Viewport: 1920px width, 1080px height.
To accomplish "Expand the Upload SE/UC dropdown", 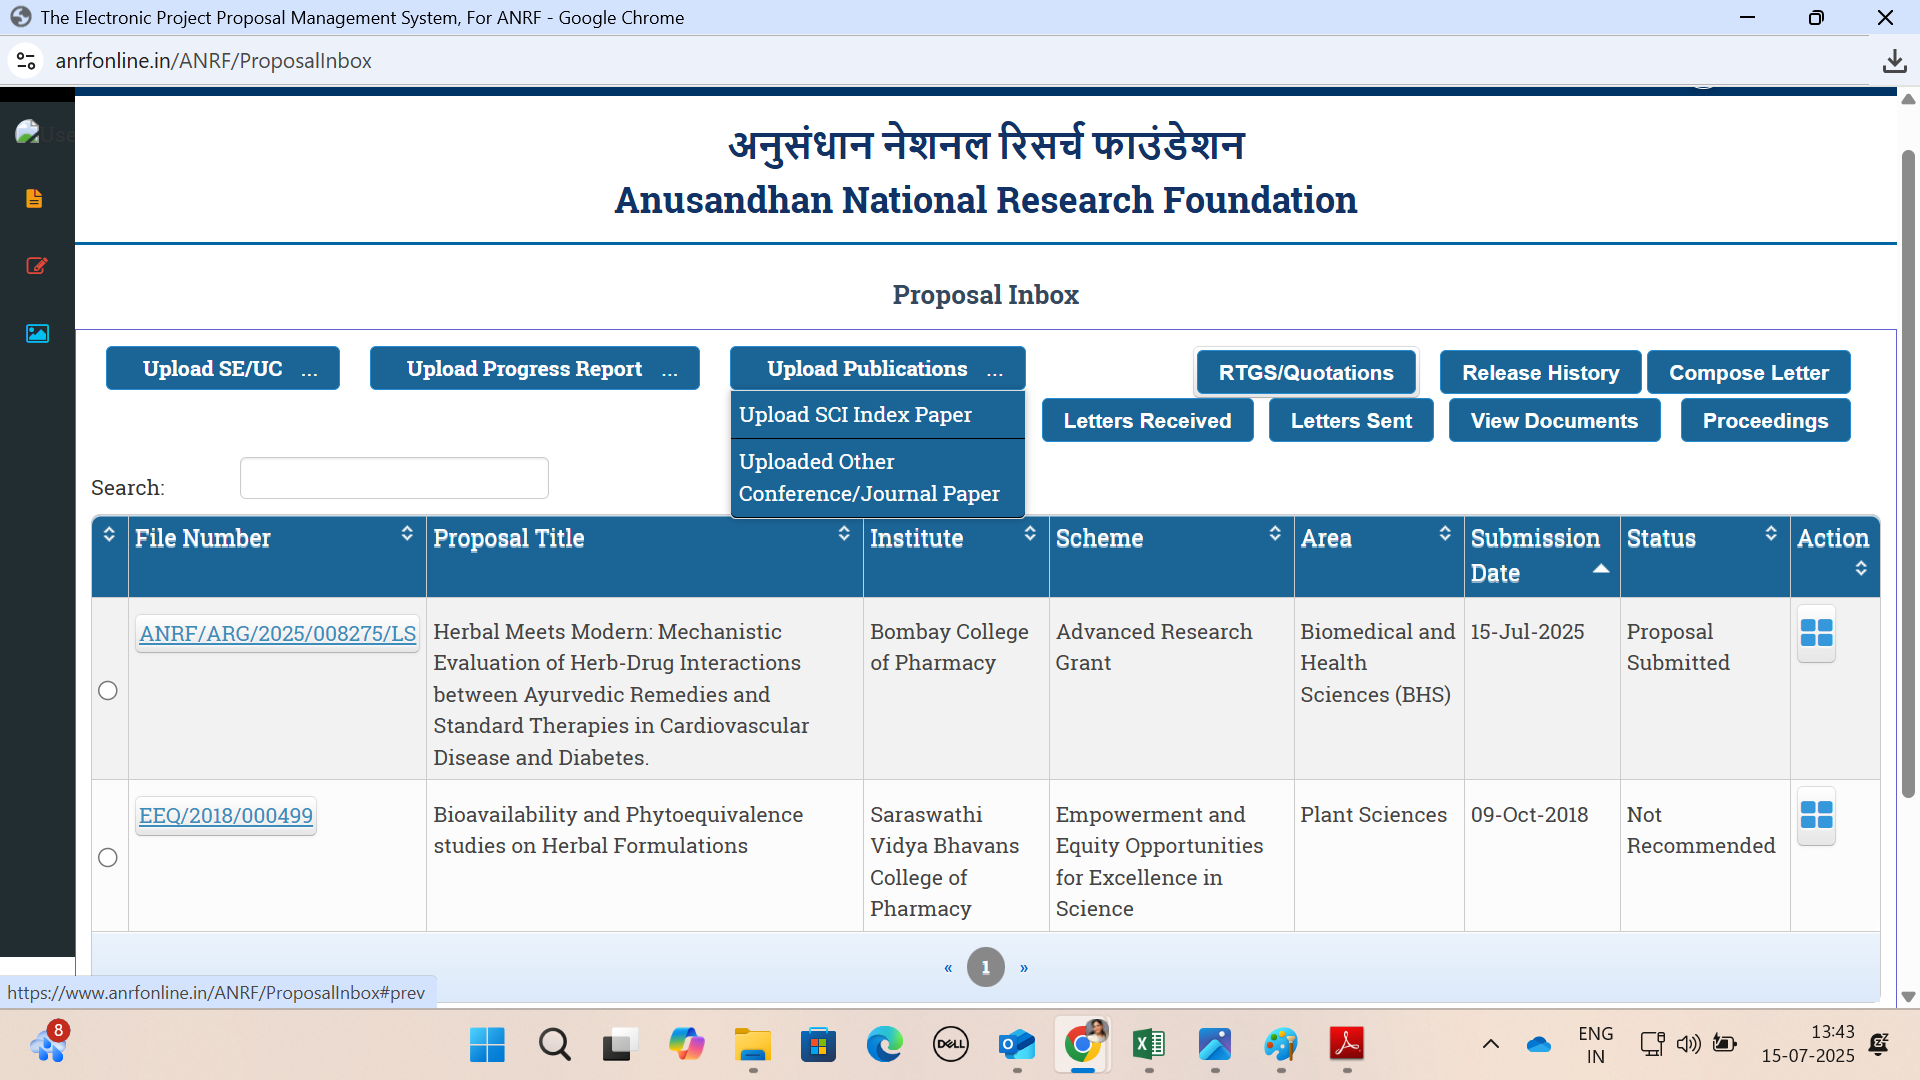I will pyautogui.click(x=223, y=369).
